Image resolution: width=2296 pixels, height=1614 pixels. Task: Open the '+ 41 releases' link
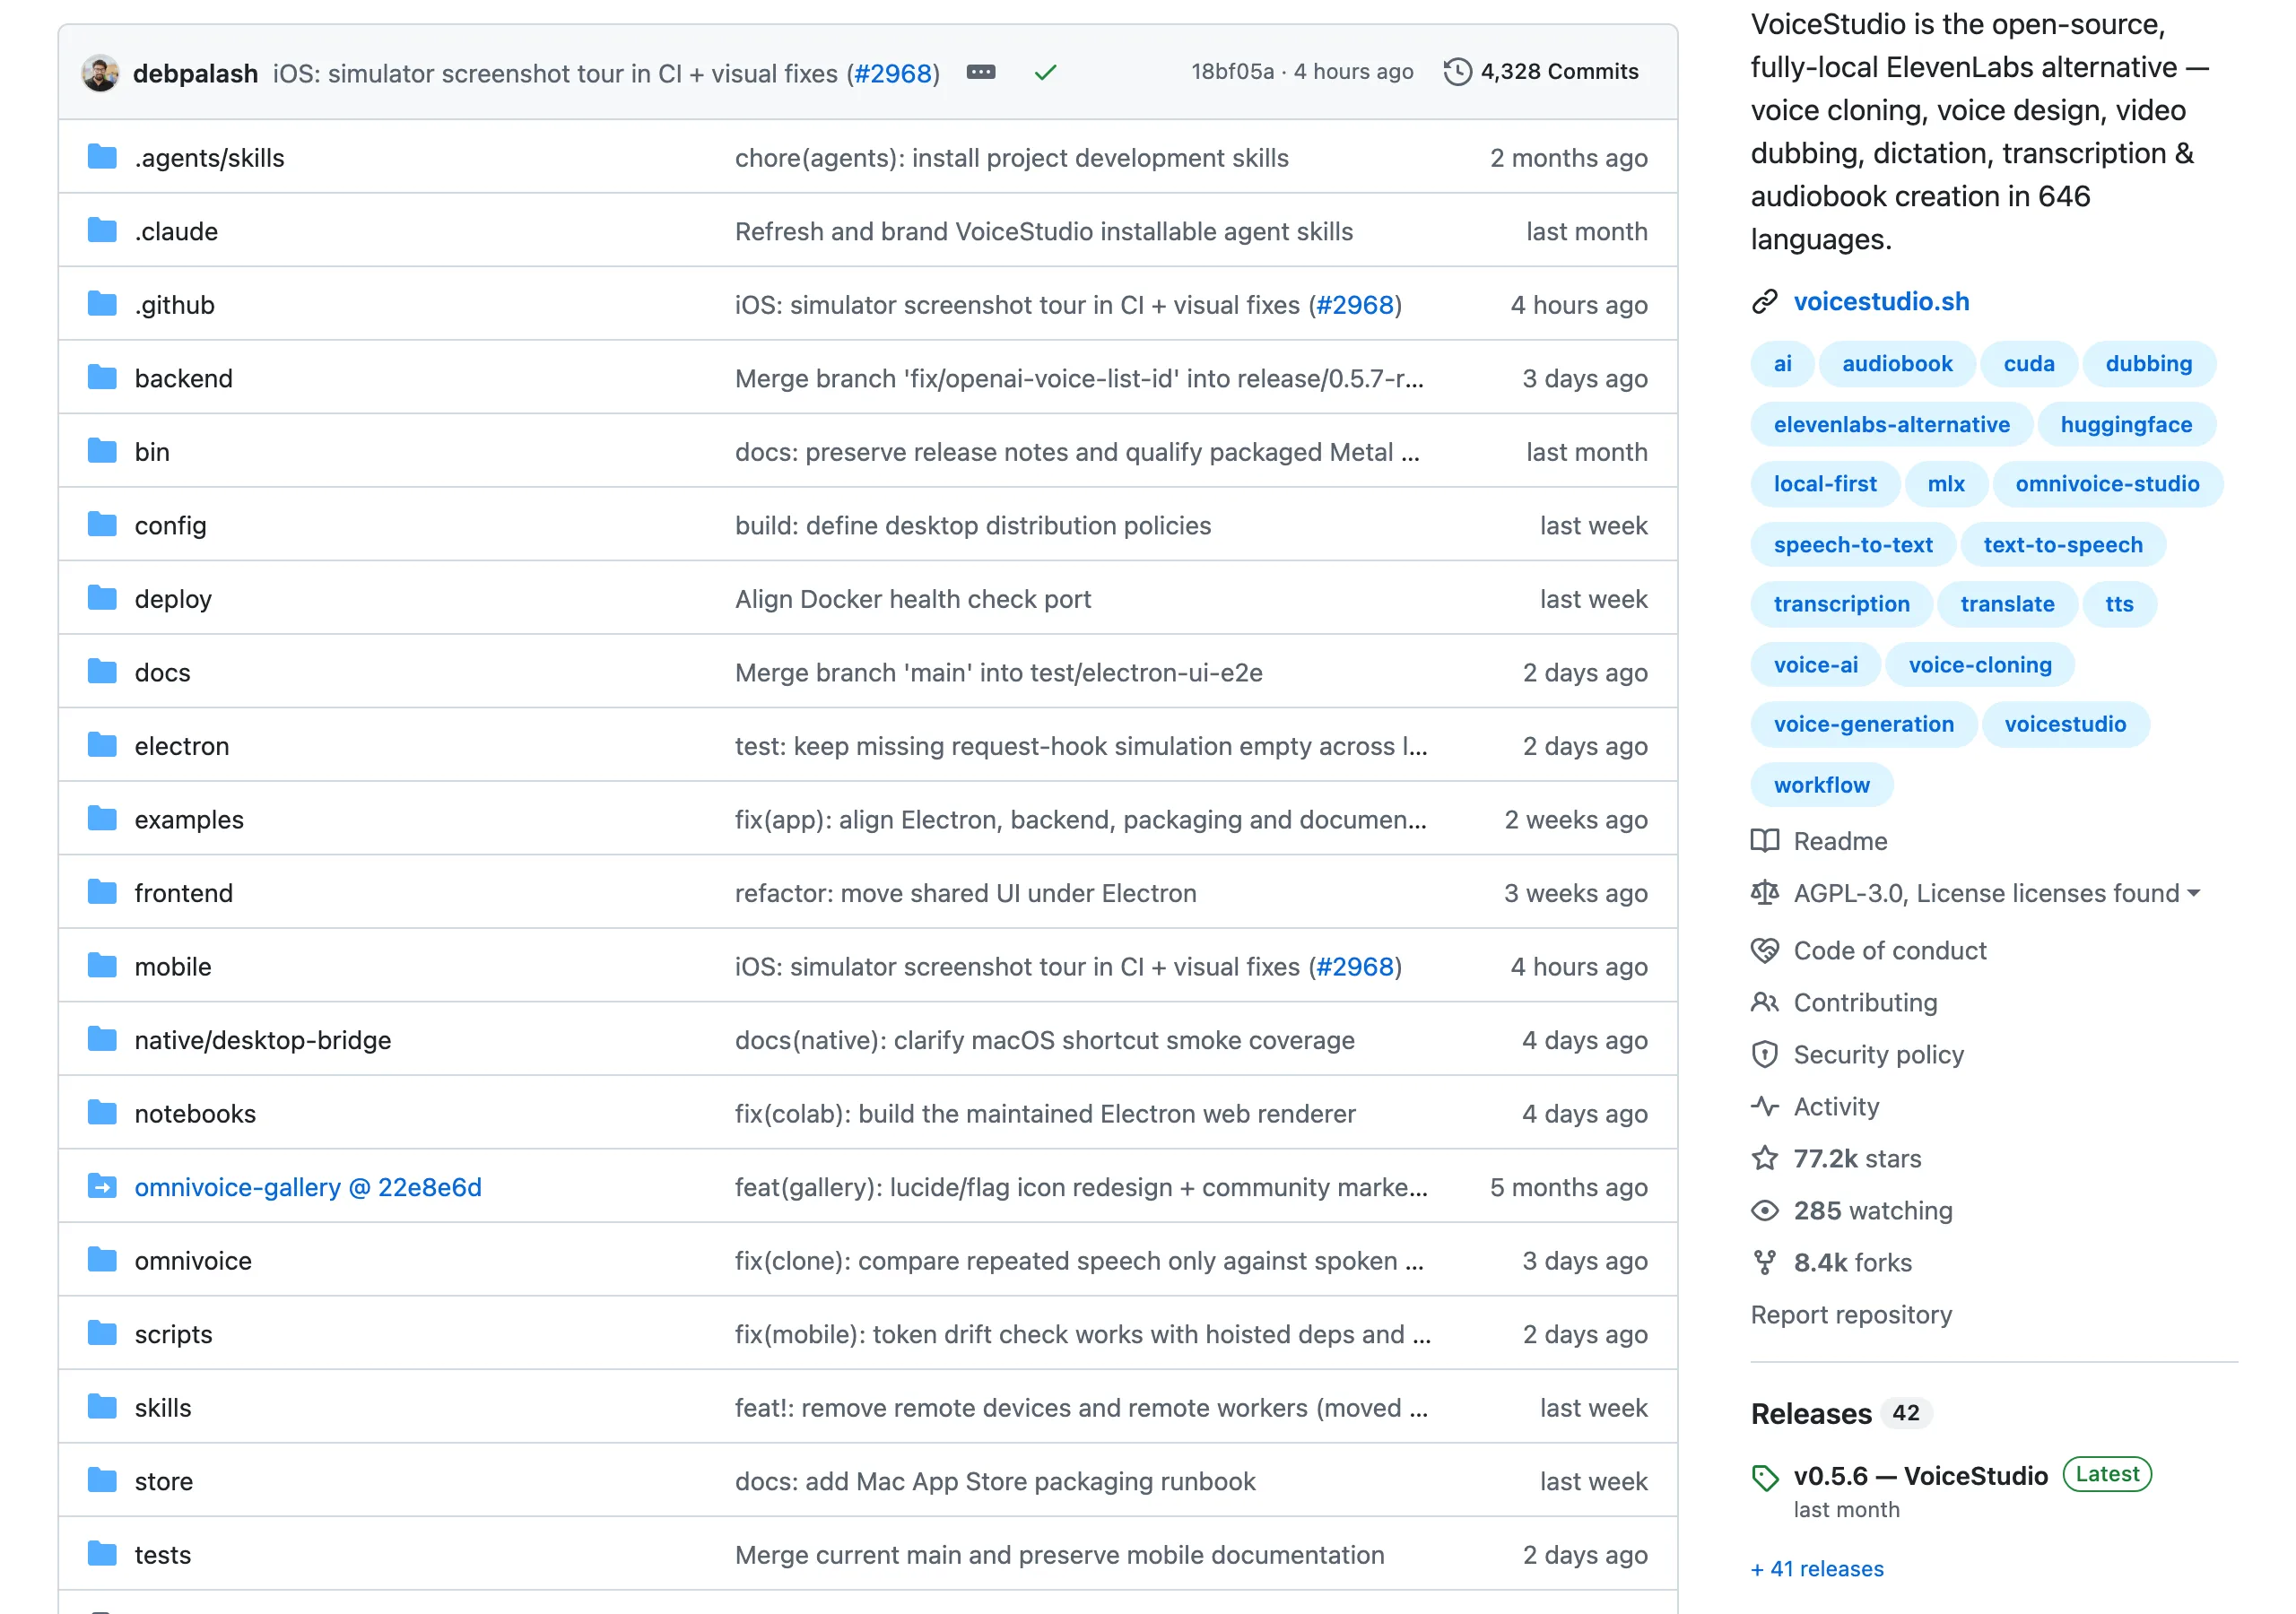[x=1817, y=1569]
